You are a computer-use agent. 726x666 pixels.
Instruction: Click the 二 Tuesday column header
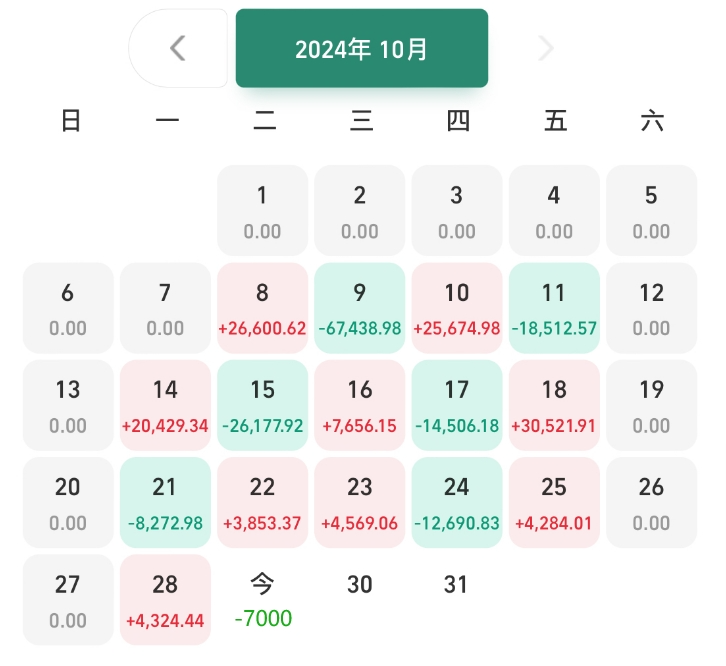pyautogui.click(x=264, y=120)
